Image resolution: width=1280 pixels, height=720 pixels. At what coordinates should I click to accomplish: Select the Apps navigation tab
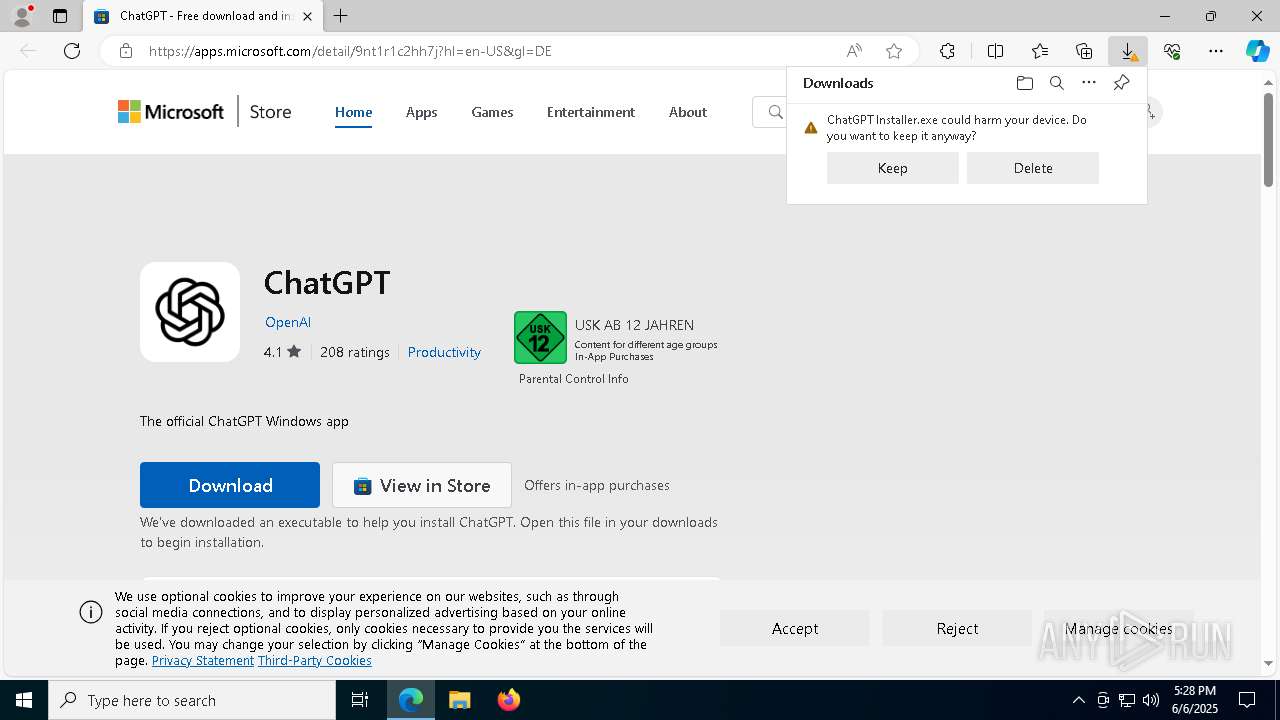421,112
